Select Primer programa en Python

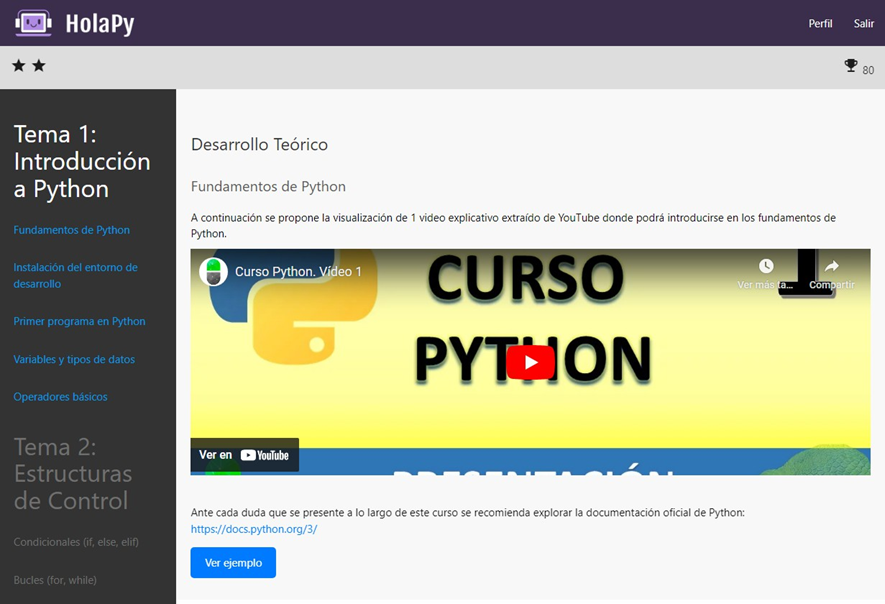click(79, 322)
